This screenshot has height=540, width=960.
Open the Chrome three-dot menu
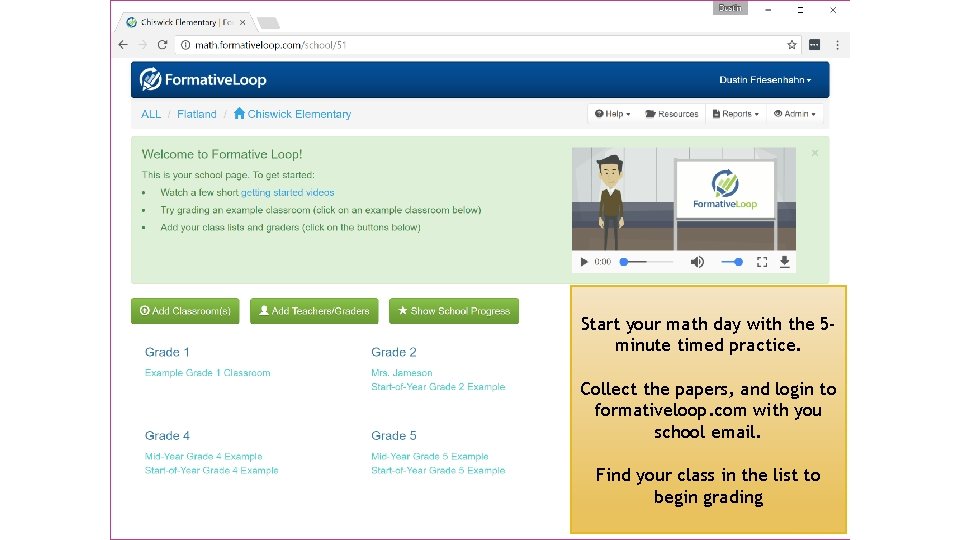point(837,45)
